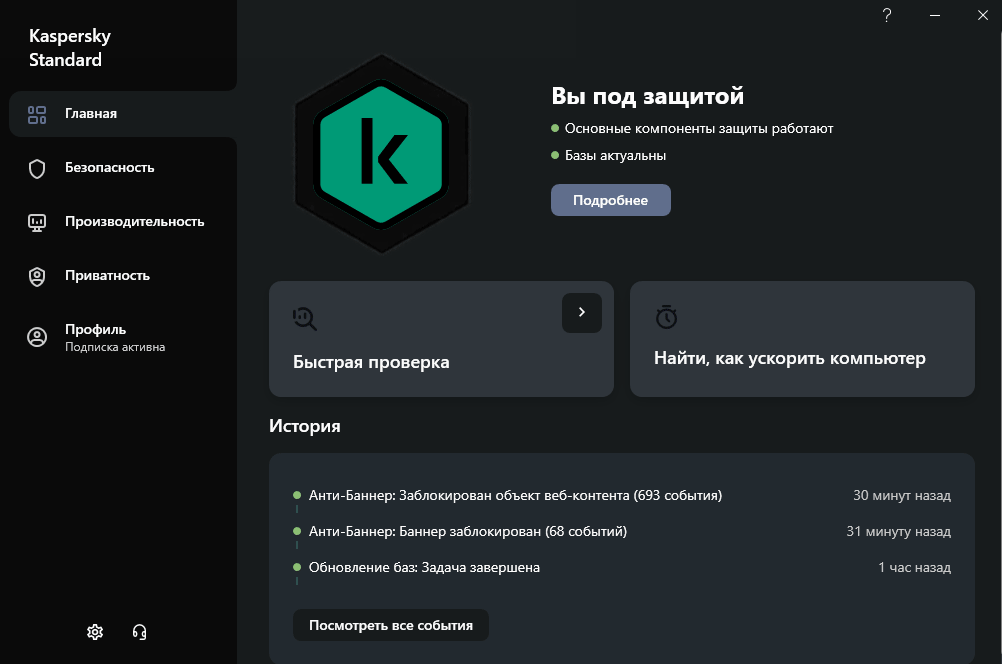Start Быстрая проверка card
The width and height of the screenshot is (1002, 664).
pyautogui.click(x=441, y=339)
